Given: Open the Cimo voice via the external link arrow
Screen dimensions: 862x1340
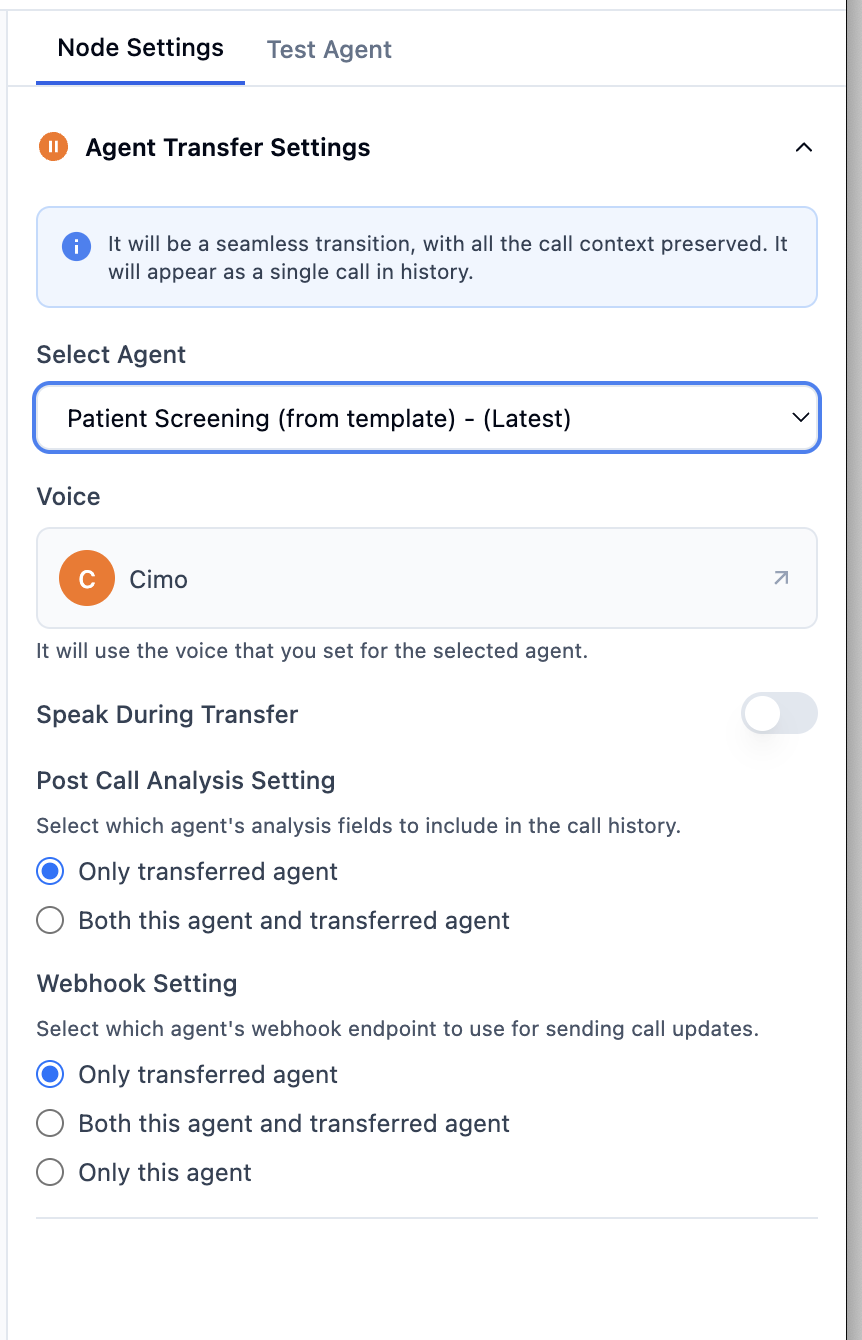Looking at the screenshot, I should 780,578.
